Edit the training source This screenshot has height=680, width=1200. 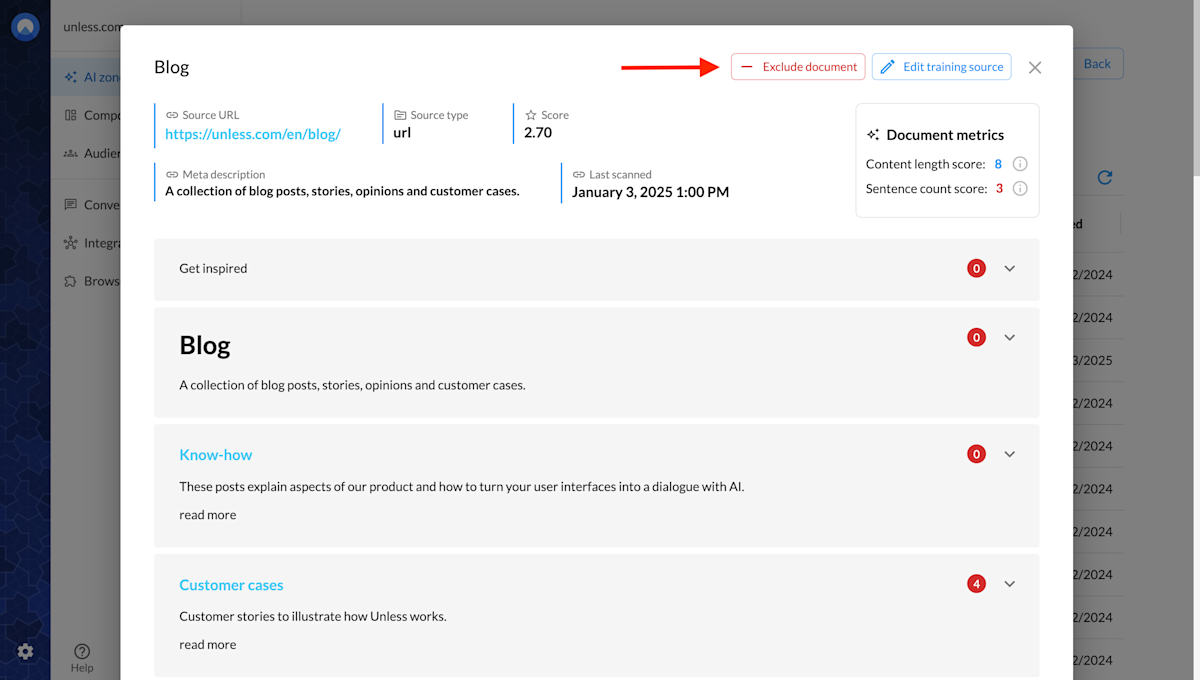(x=941, y=66)
